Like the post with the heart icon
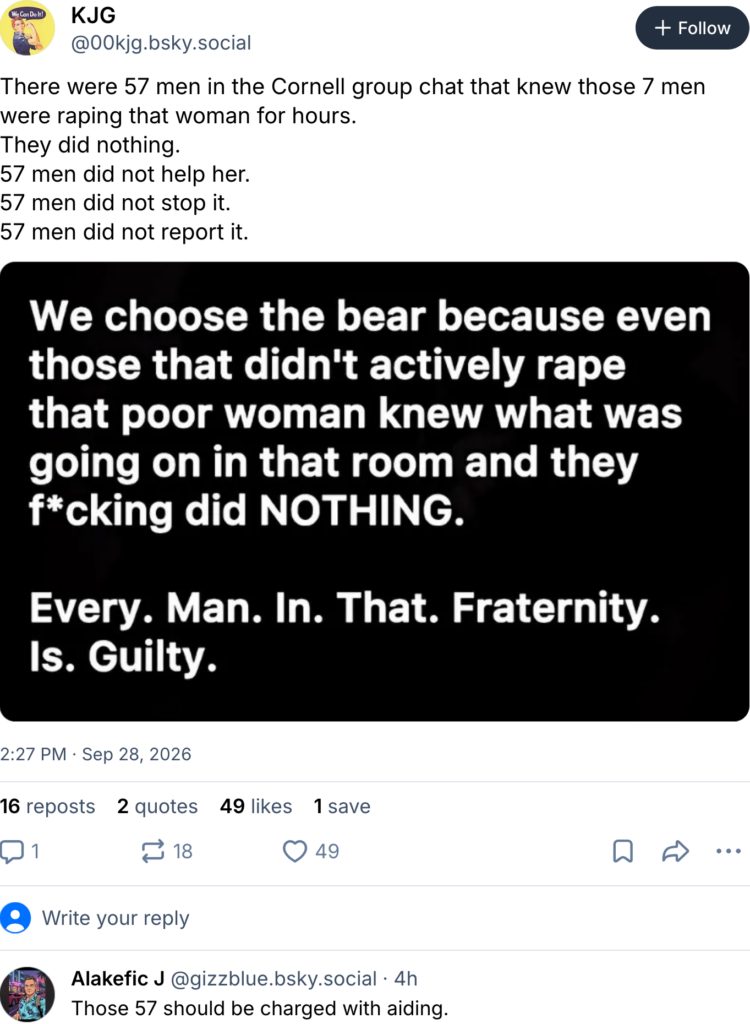 (295, 852)
